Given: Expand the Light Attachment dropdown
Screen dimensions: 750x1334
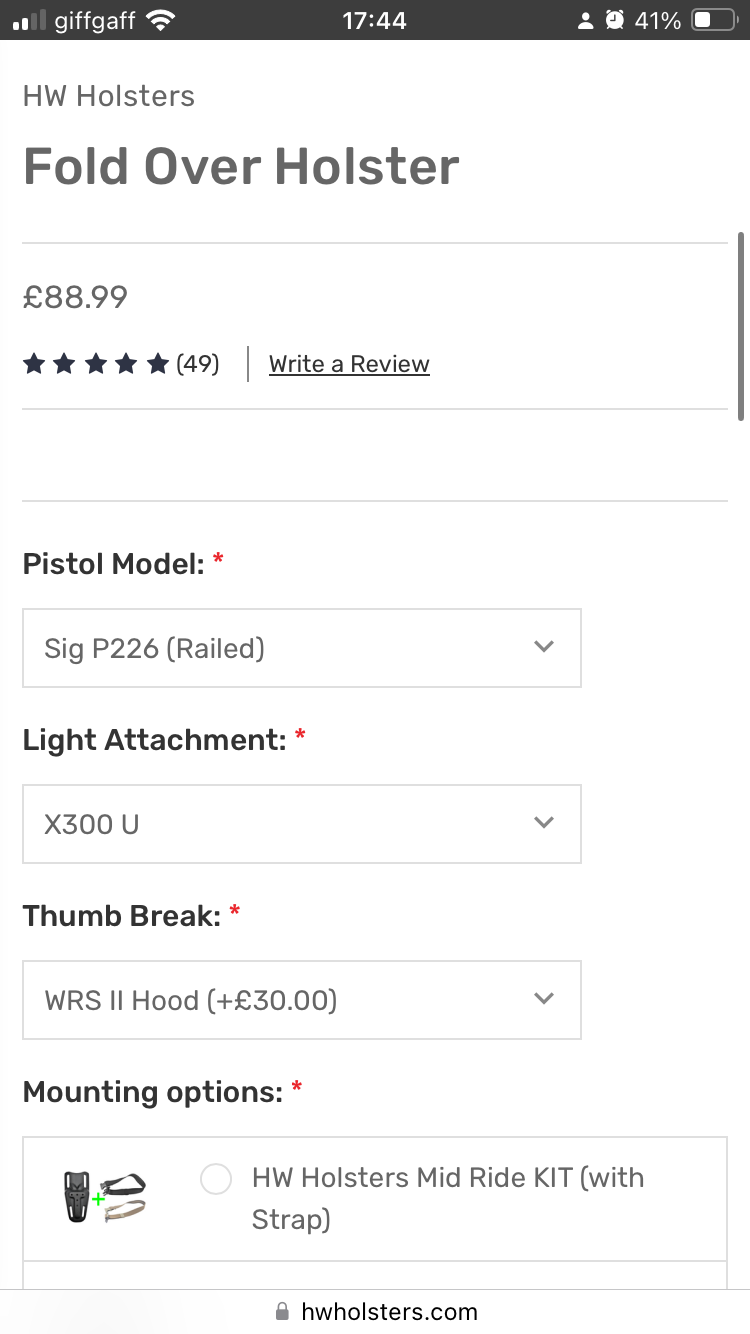Looking at the screenshot, I should pyautogui.click(x=301, y=824).
